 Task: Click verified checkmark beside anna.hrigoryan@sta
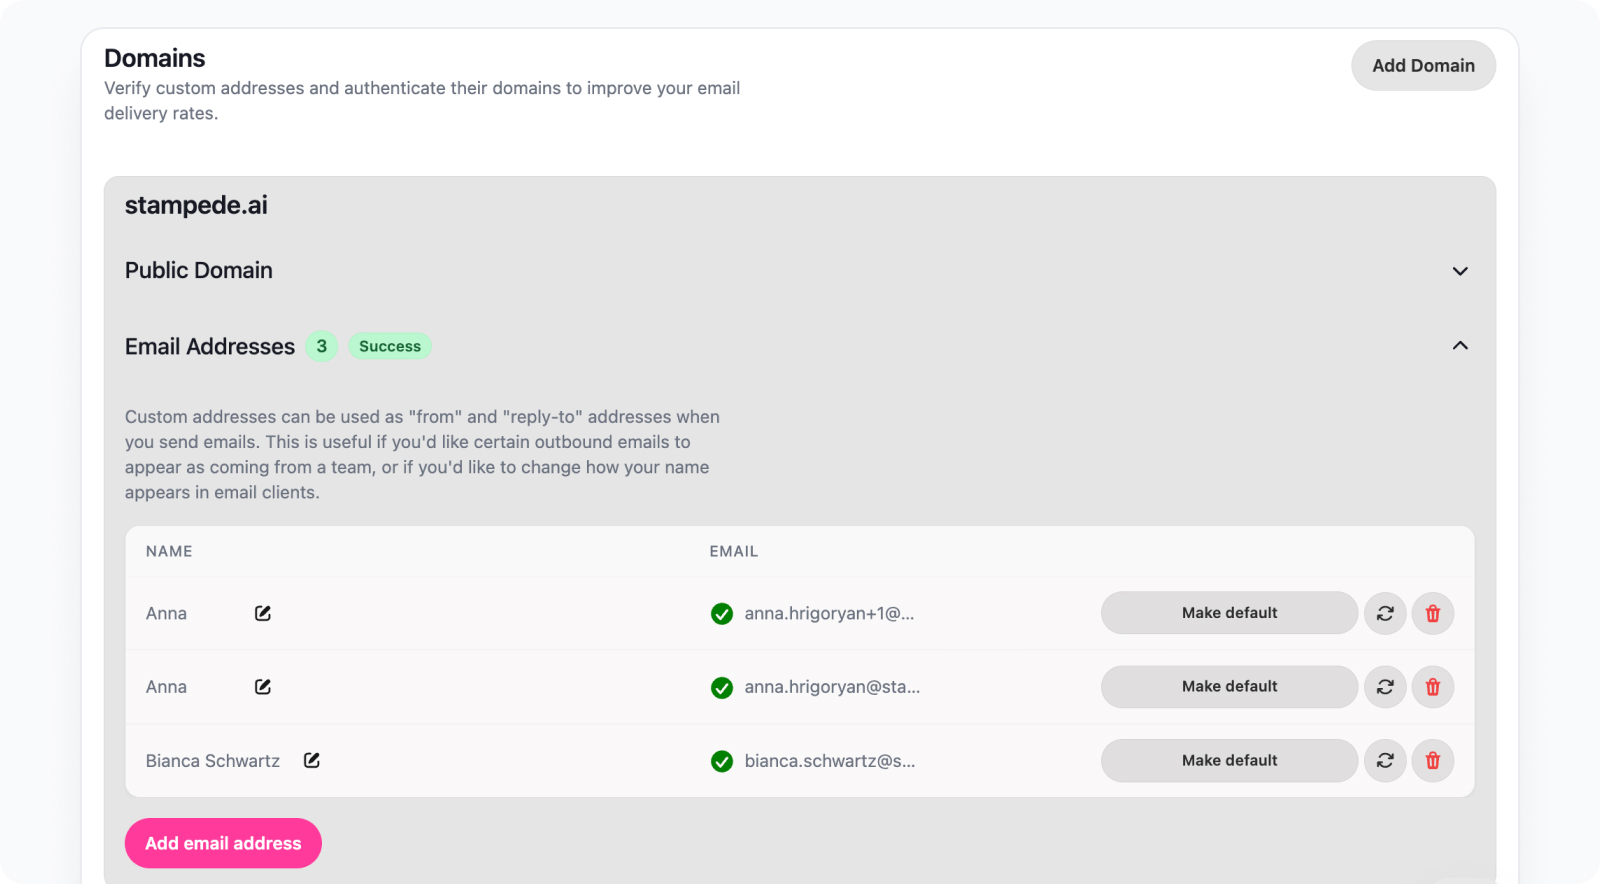722,688
